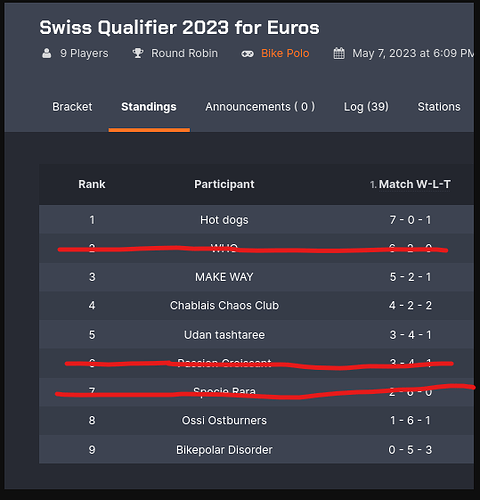Select the Ossi Ostburners row
This screenshot has width=480, height=500.
tap(256, 420)
